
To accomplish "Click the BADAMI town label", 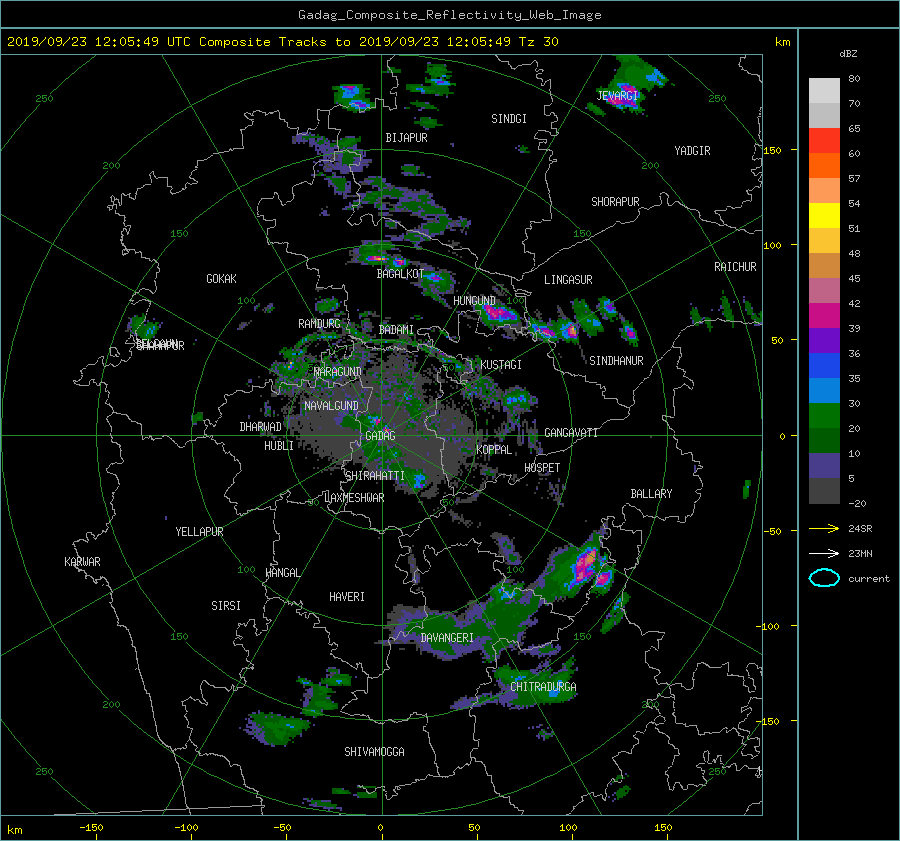I will pos(396,330).
